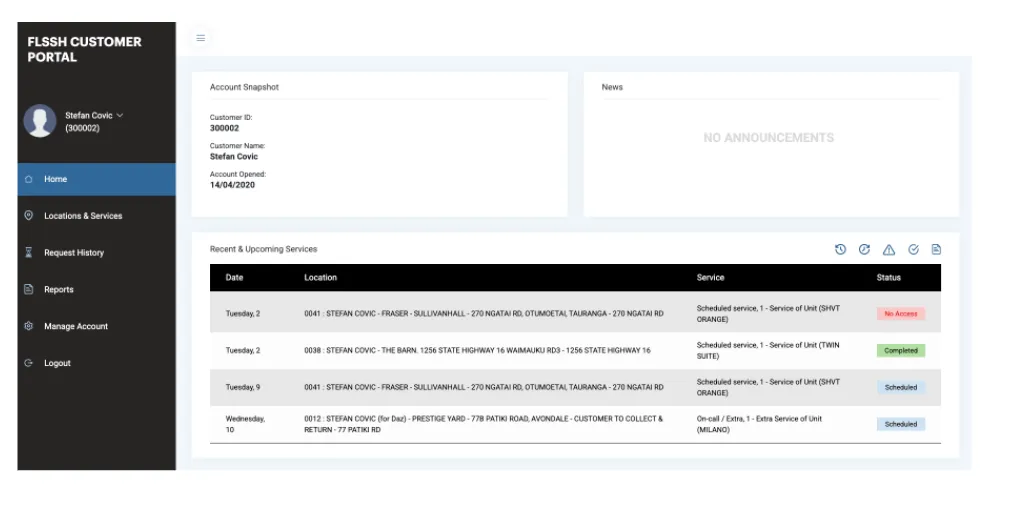Click Stefan Covic name in Account Snapshot
Image resolution: width=1028 pixels, height=510 pixels.
(234, 157)
